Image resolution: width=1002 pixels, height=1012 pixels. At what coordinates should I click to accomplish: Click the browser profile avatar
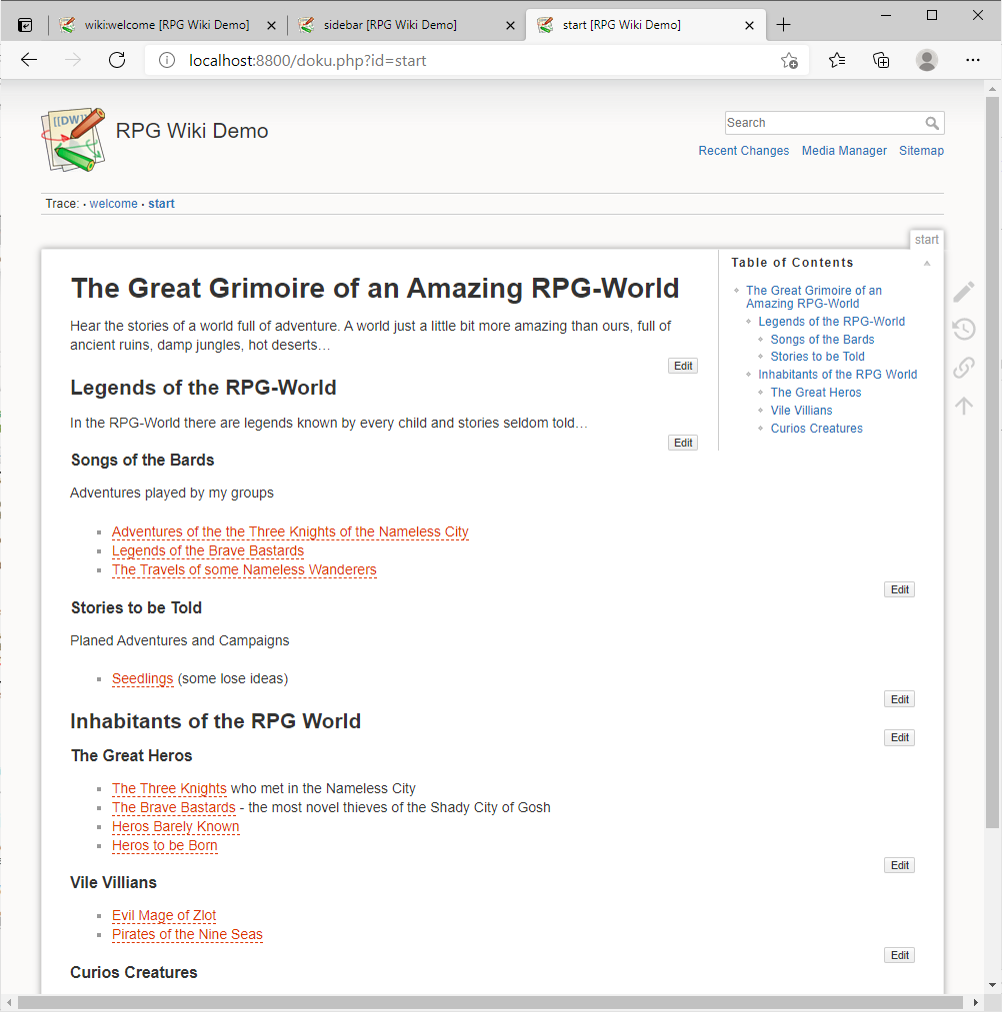pyautogui.click(x=927, y=60)
